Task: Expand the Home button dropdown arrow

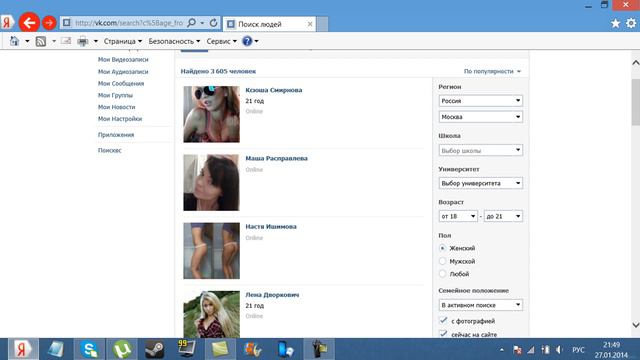Action: tap(27, 41)
